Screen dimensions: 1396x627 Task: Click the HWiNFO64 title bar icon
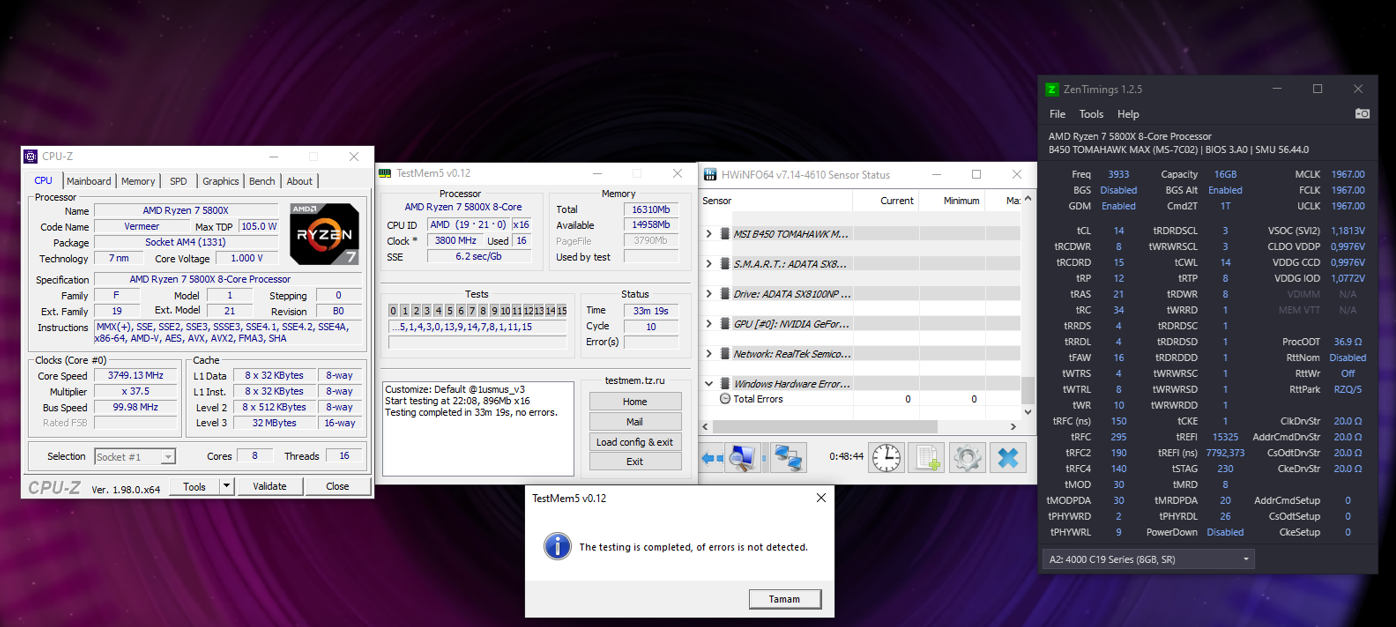tap(711, 174)
